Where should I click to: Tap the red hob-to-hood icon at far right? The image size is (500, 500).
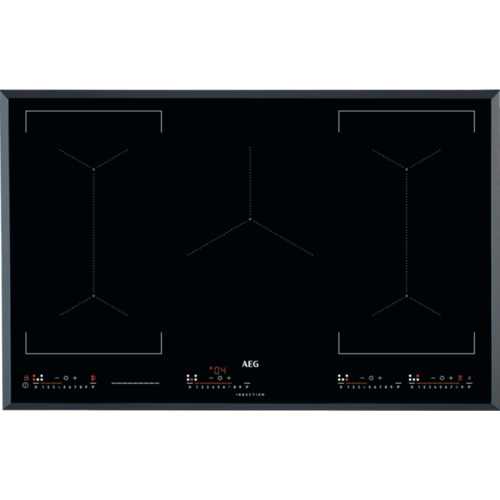[x=460, y=378]
